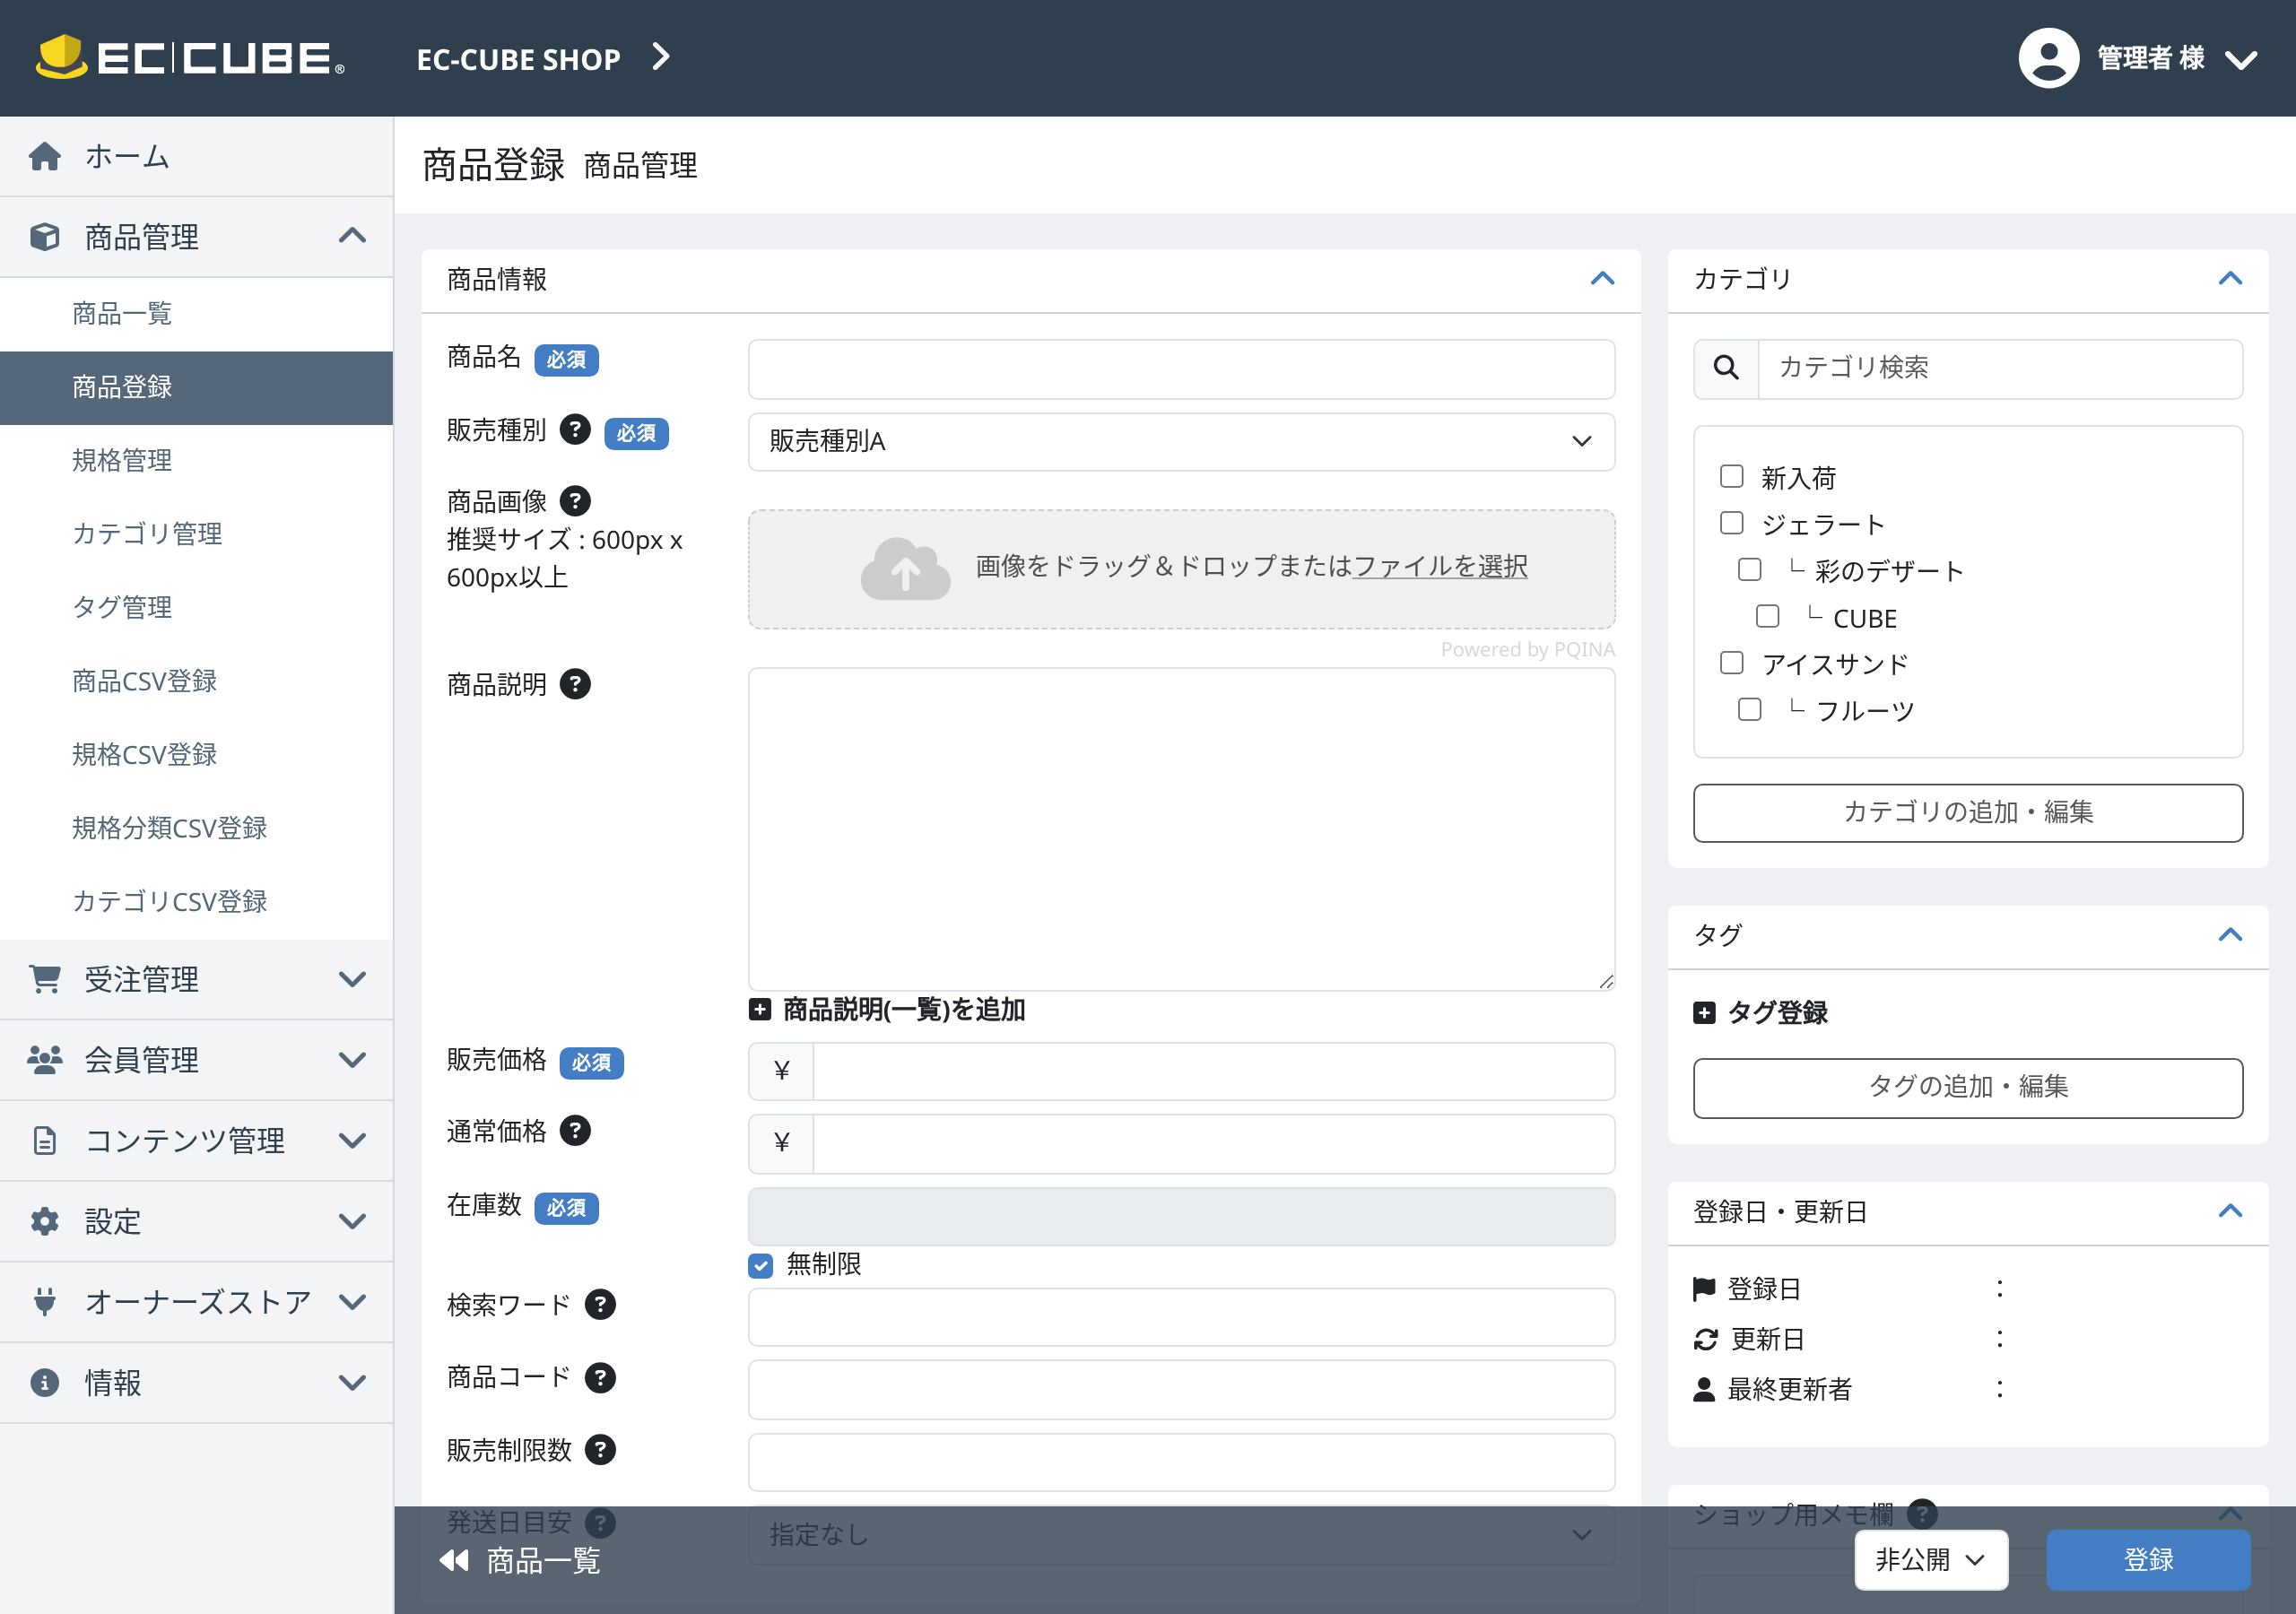Click help icon beside 商品コード
This screenshot has width=2296, height=1614.
[600, 1378]
